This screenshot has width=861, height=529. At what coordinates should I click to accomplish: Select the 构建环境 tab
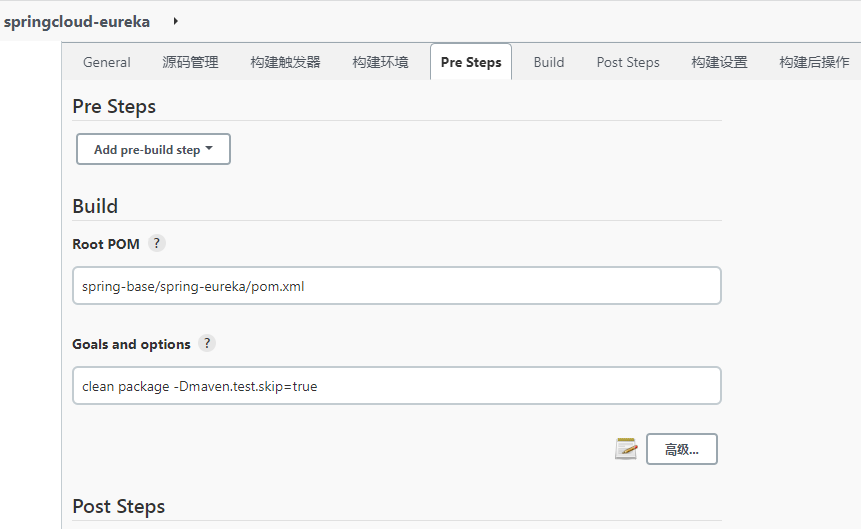click(x=381, y=62)
